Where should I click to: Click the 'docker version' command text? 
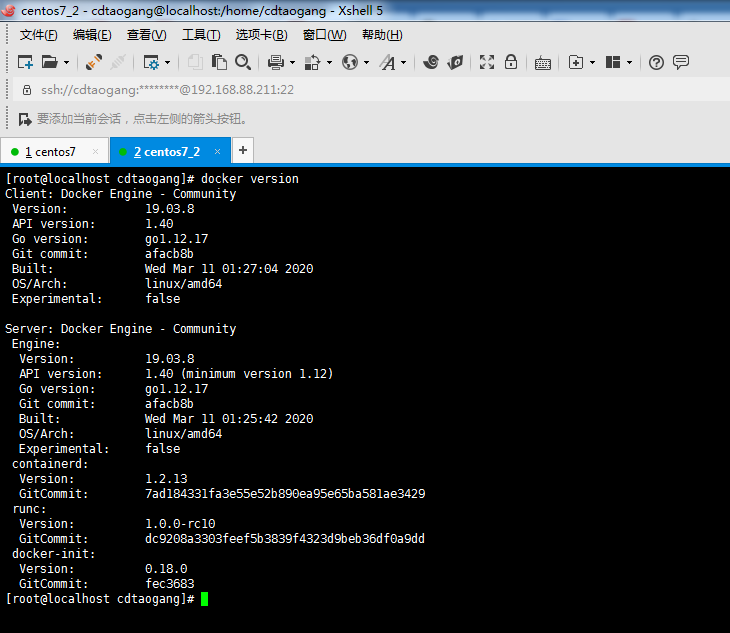[x=250, y=179]
